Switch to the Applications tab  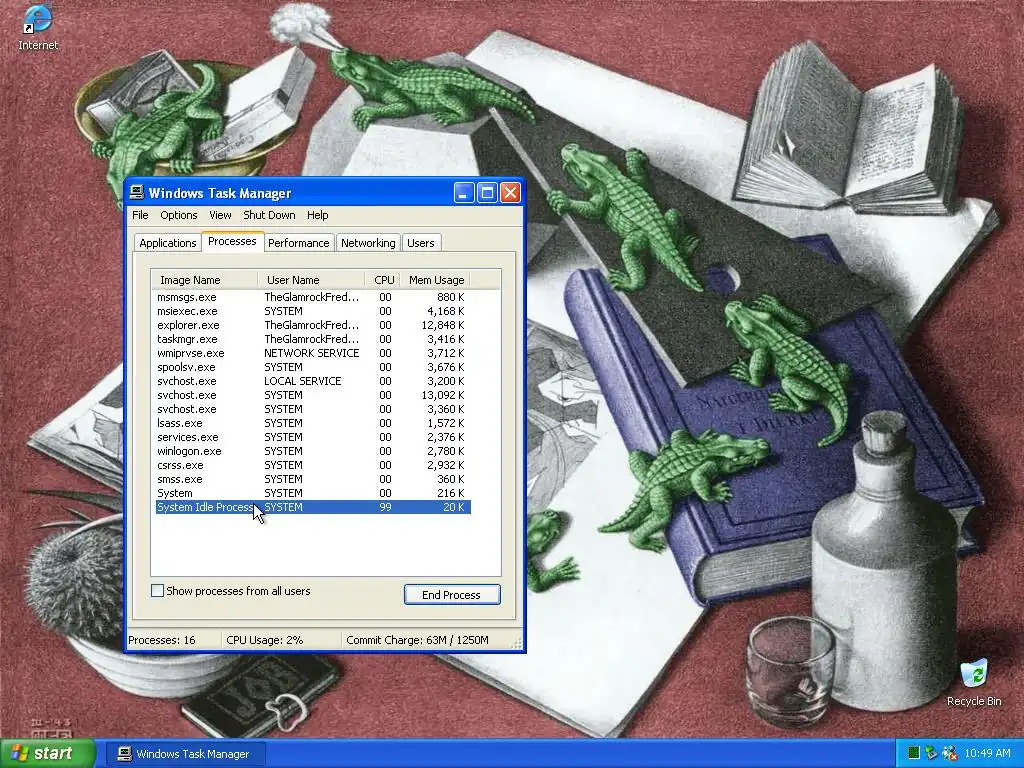[x=167, y=243]
